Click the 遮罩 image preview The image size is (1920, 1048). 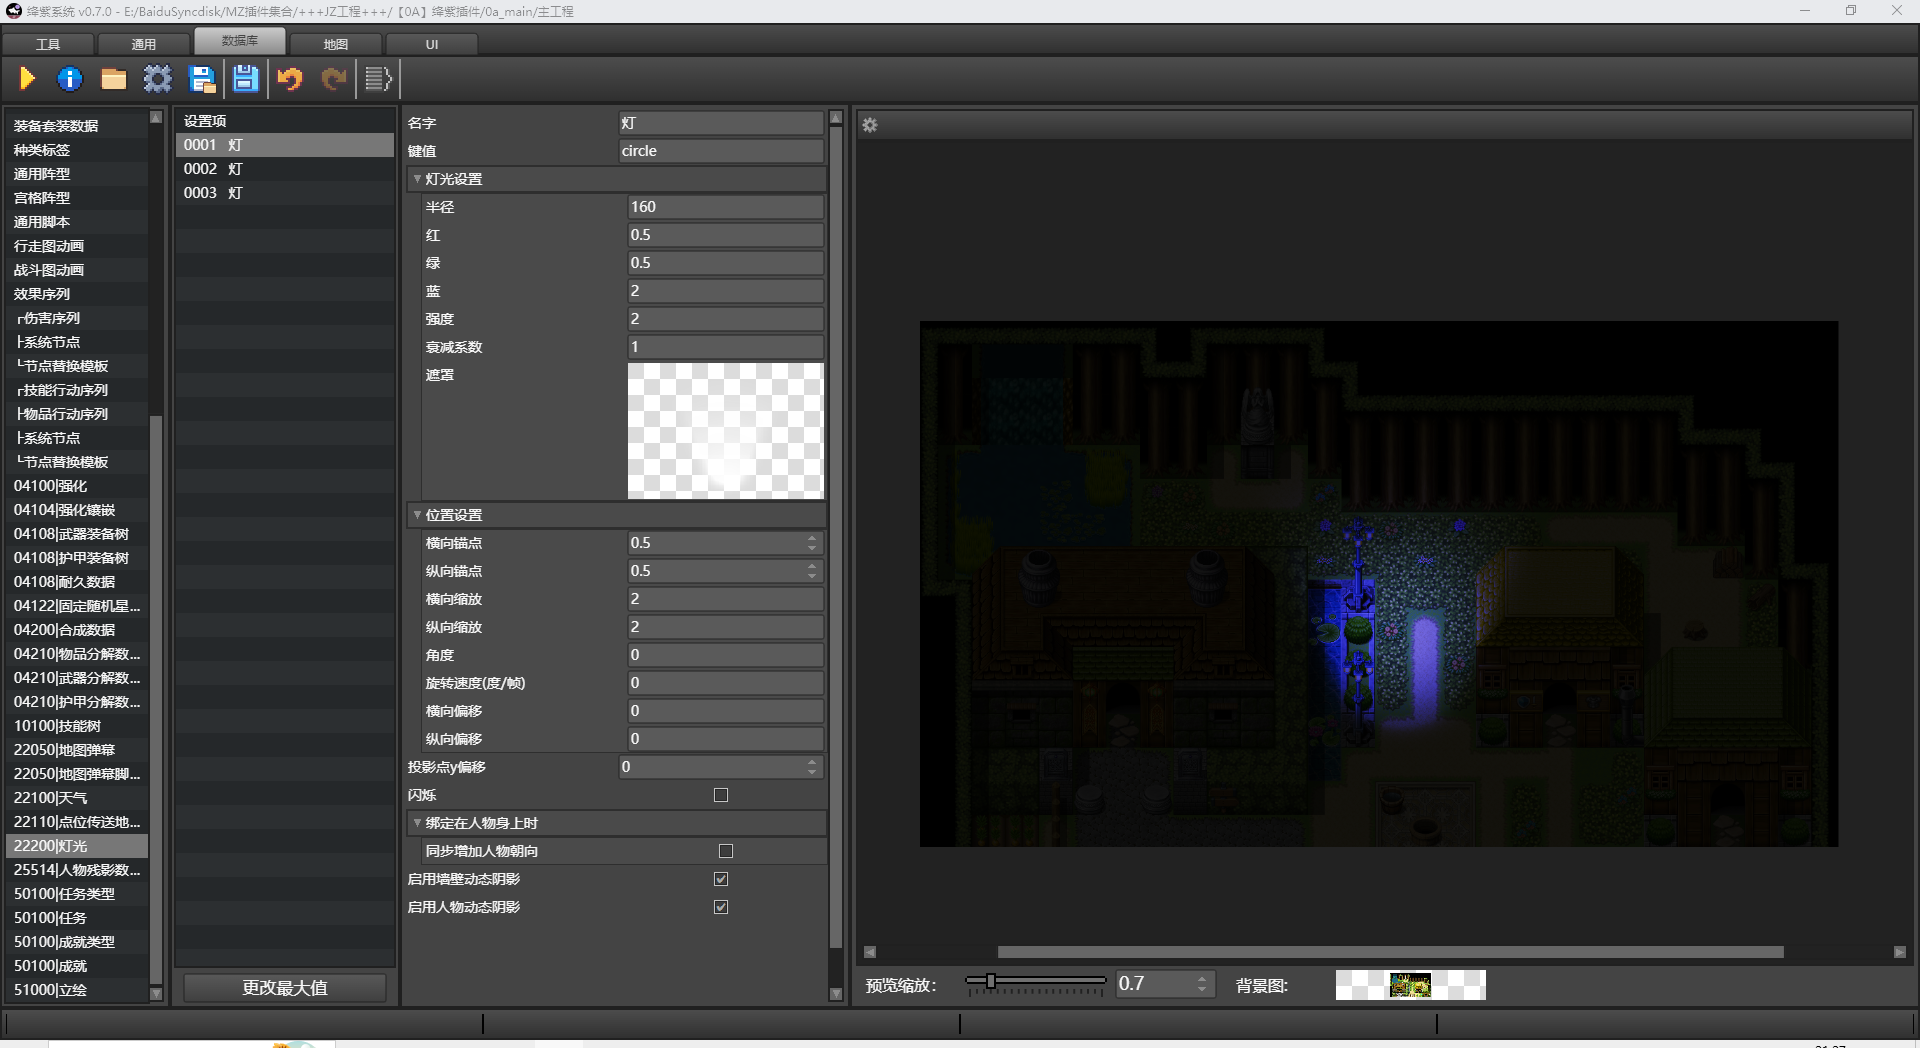pyautogui.click(x=726, y=431)
